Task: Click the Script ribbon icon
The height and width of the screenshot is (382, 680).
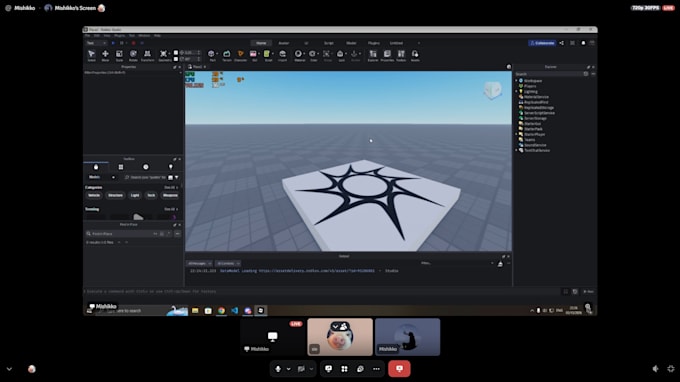Action: (x=268, y=55)
